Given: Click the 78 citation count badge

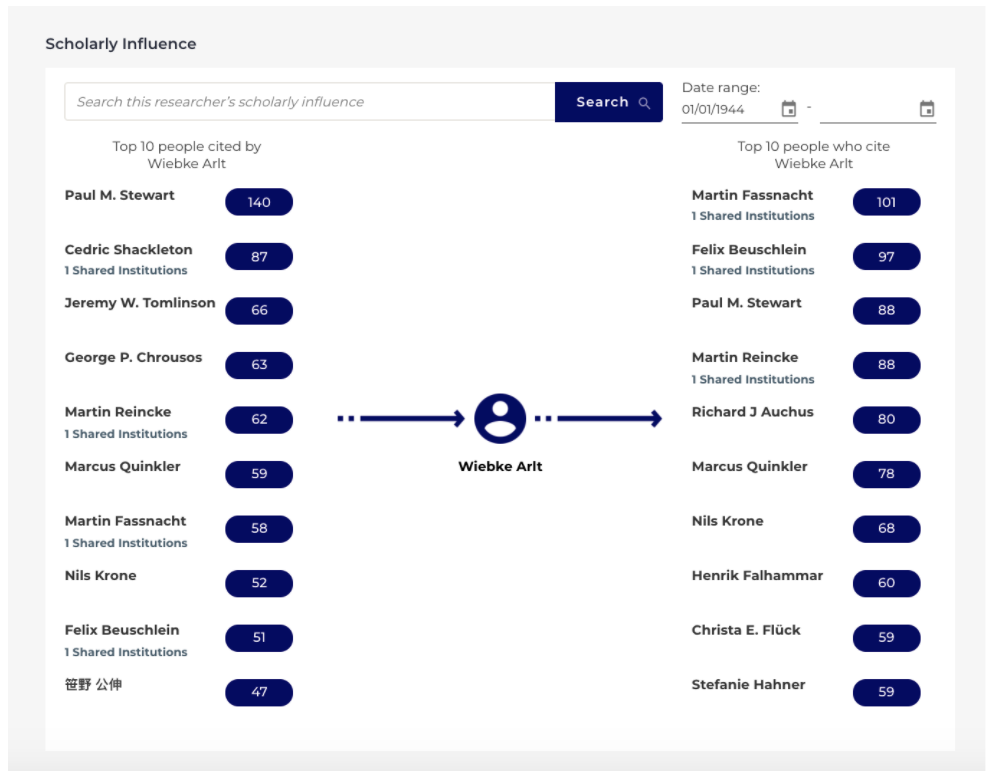Looking at the screenshot, I should tap(886, 474).
